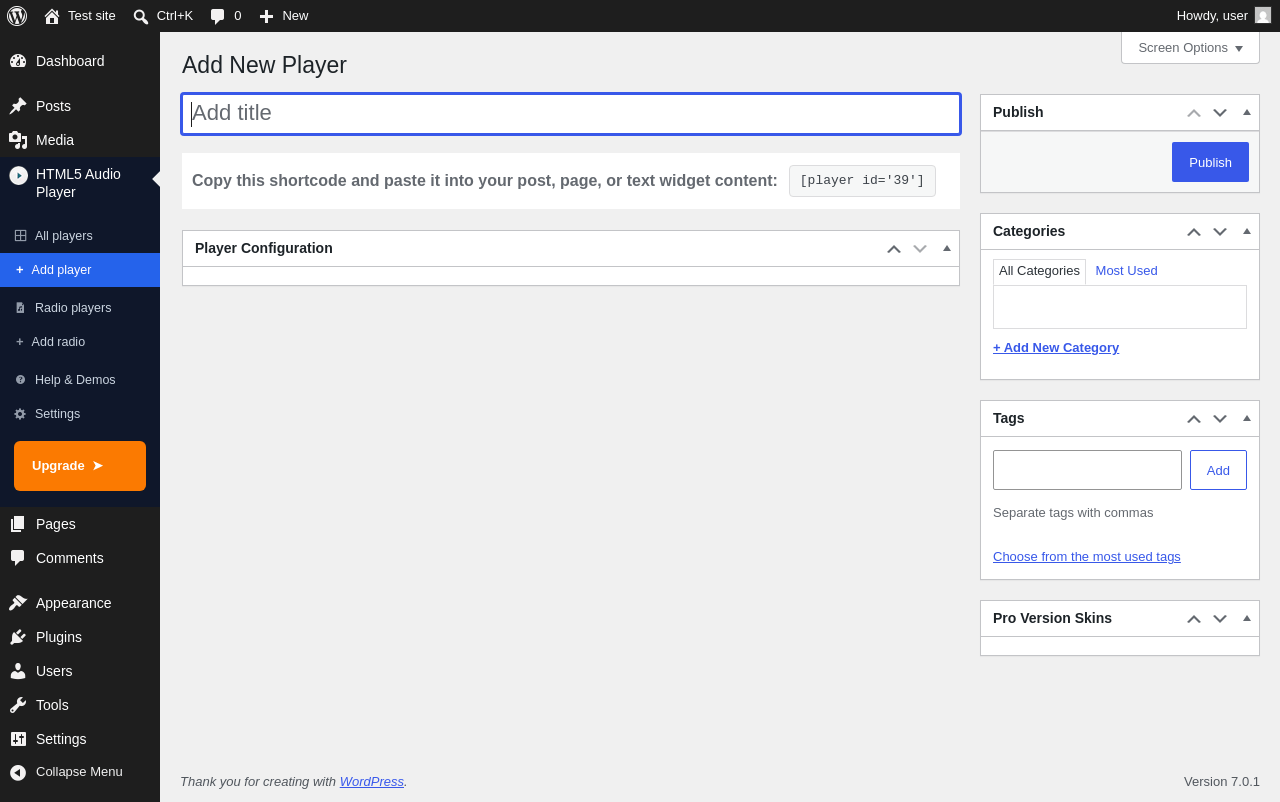Screen dimensions: 1280x802
Task: Click the Plugins plug icon
Action: coord(18,637)
